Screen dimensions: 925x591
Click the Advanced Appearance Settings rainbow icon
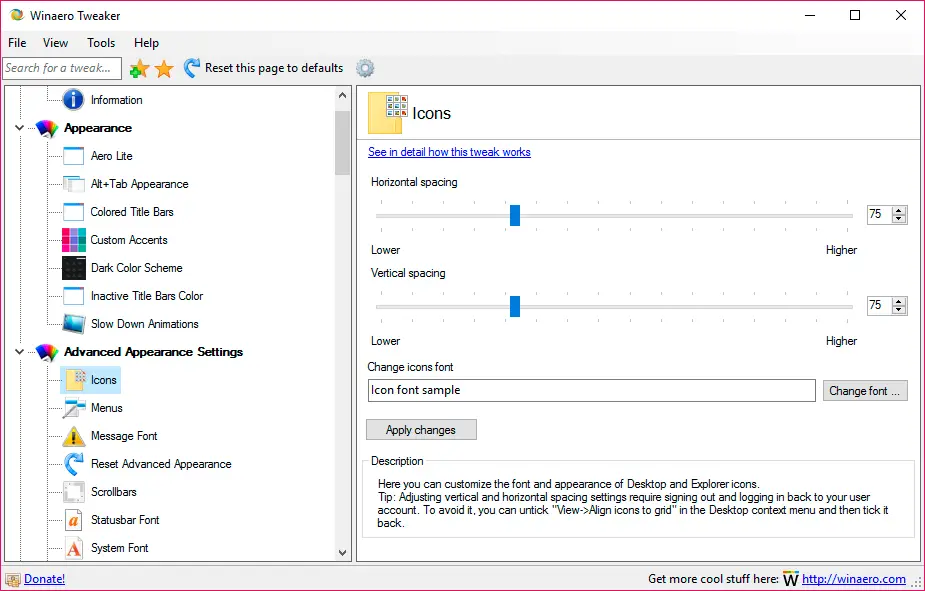47,352
